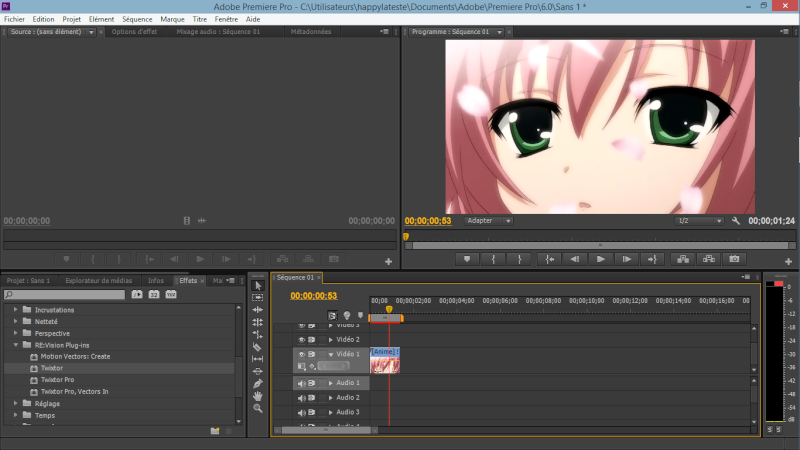Image resolution: width=800 pixels, height=450 pixels.
Task: Open the Séquence menu
Action: tap(137, 19)
